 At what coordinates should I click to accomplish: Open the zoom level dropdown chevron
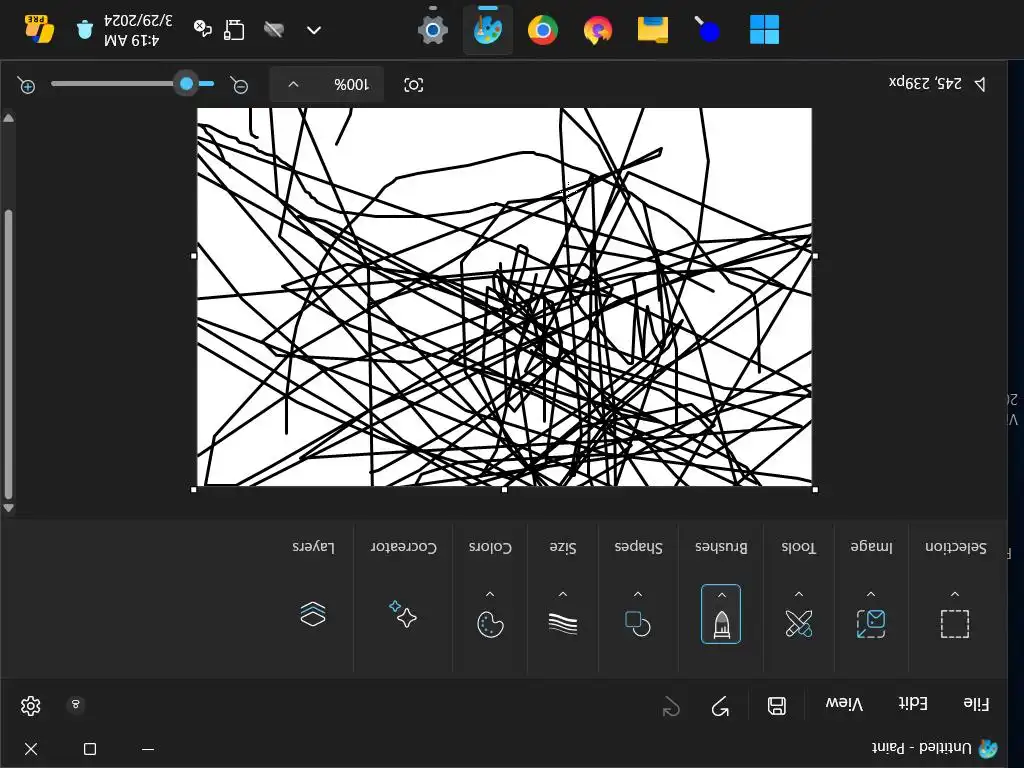click(293, 85)
